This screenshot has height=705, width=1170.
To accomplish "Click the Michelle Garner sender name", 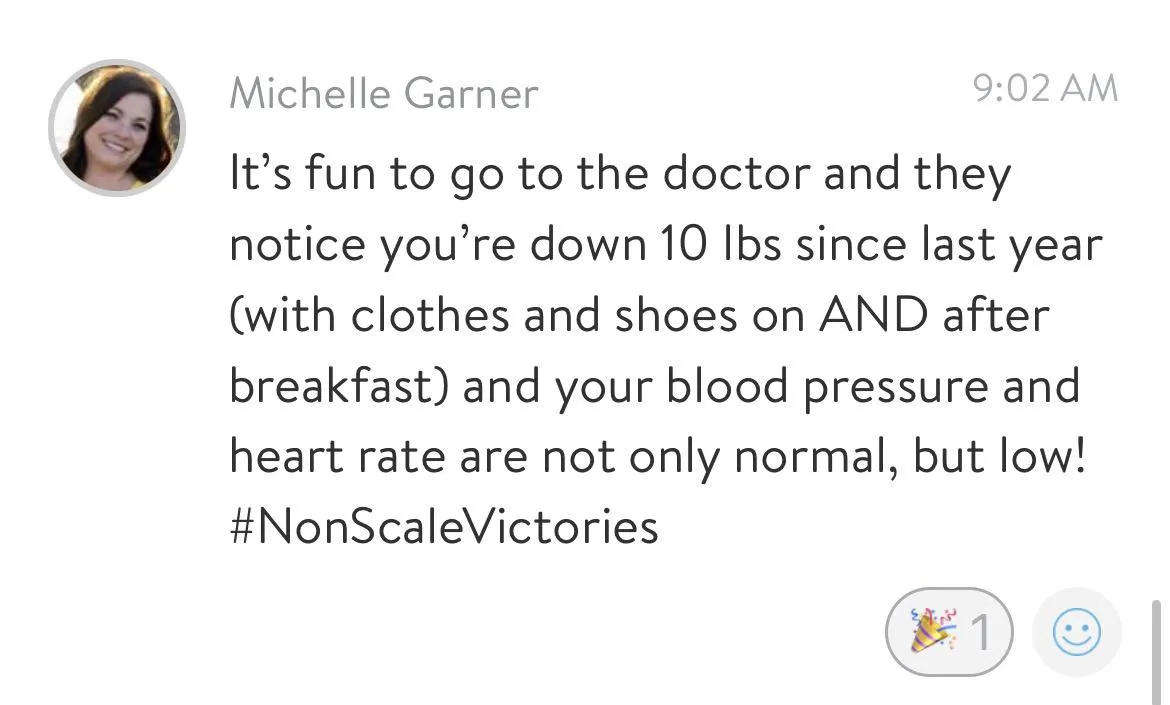I will pyautogui.click(x=384, y=94).
